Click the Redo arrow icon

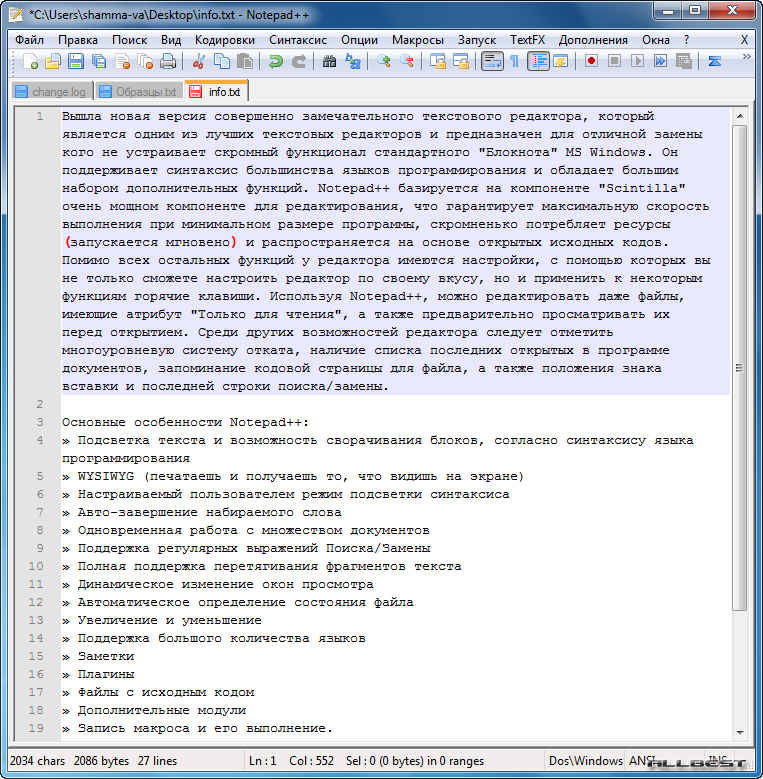coord(299,62)
